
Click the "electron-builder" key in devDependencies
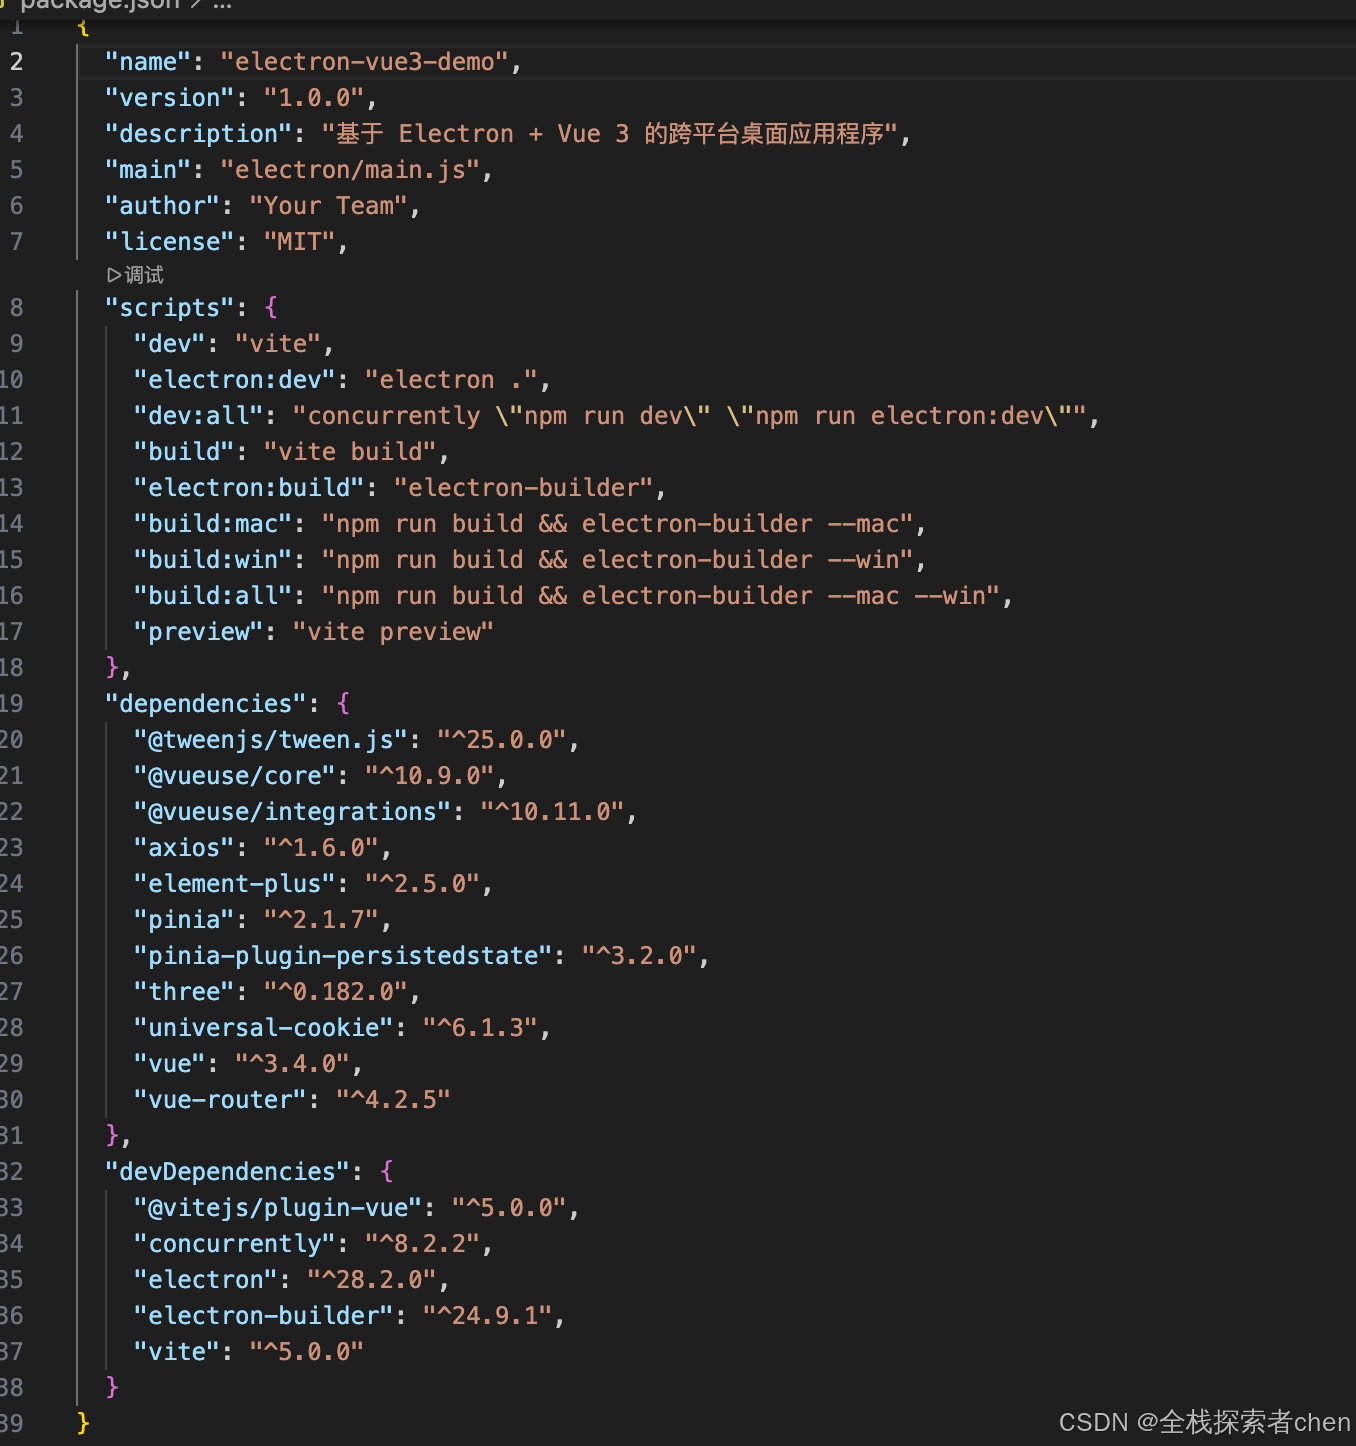tap(264, 1316)
